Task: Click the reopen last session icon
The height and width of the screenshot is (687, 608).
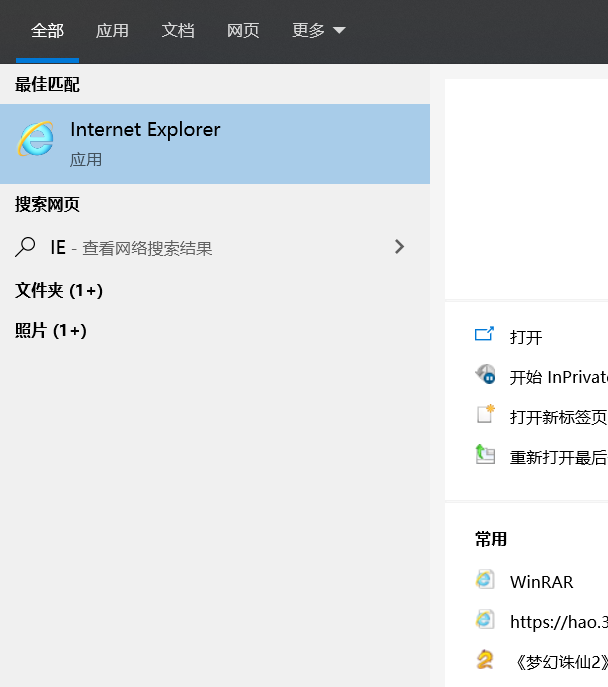Action: point(485,455)
